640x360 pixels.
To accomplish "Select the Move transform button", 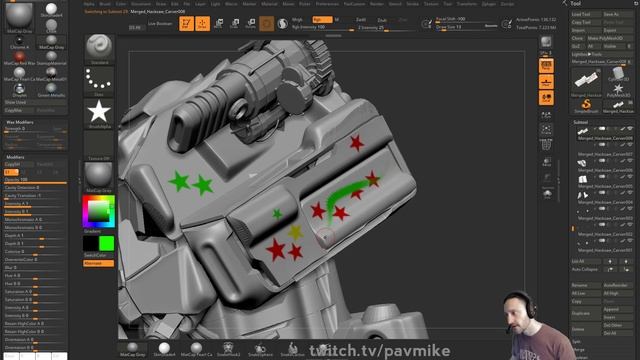I will [x=218, y=23].
